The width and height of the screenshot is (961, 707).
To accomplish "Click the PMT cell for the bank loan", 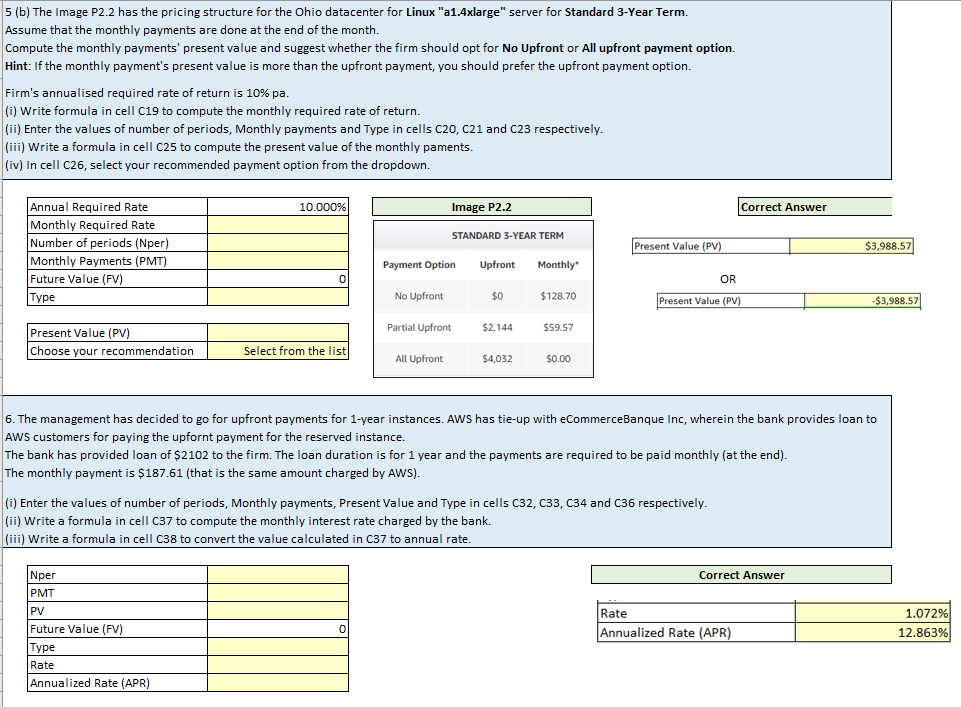I will click(x=277, y=592).
